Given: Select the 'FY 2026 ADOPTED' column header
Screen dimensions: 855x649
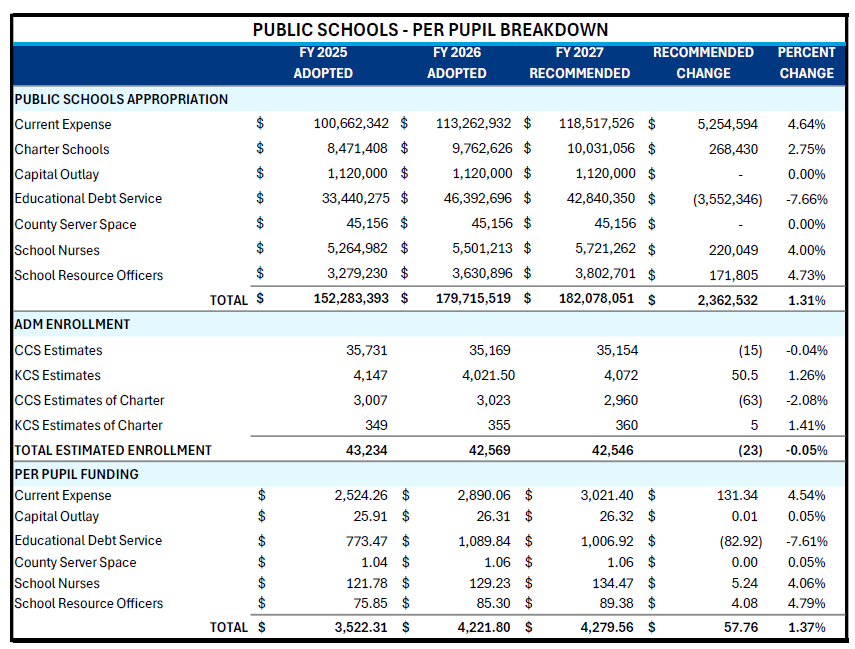Looking at the screenshot, I should pyautogui.click(x=457, y=63).
